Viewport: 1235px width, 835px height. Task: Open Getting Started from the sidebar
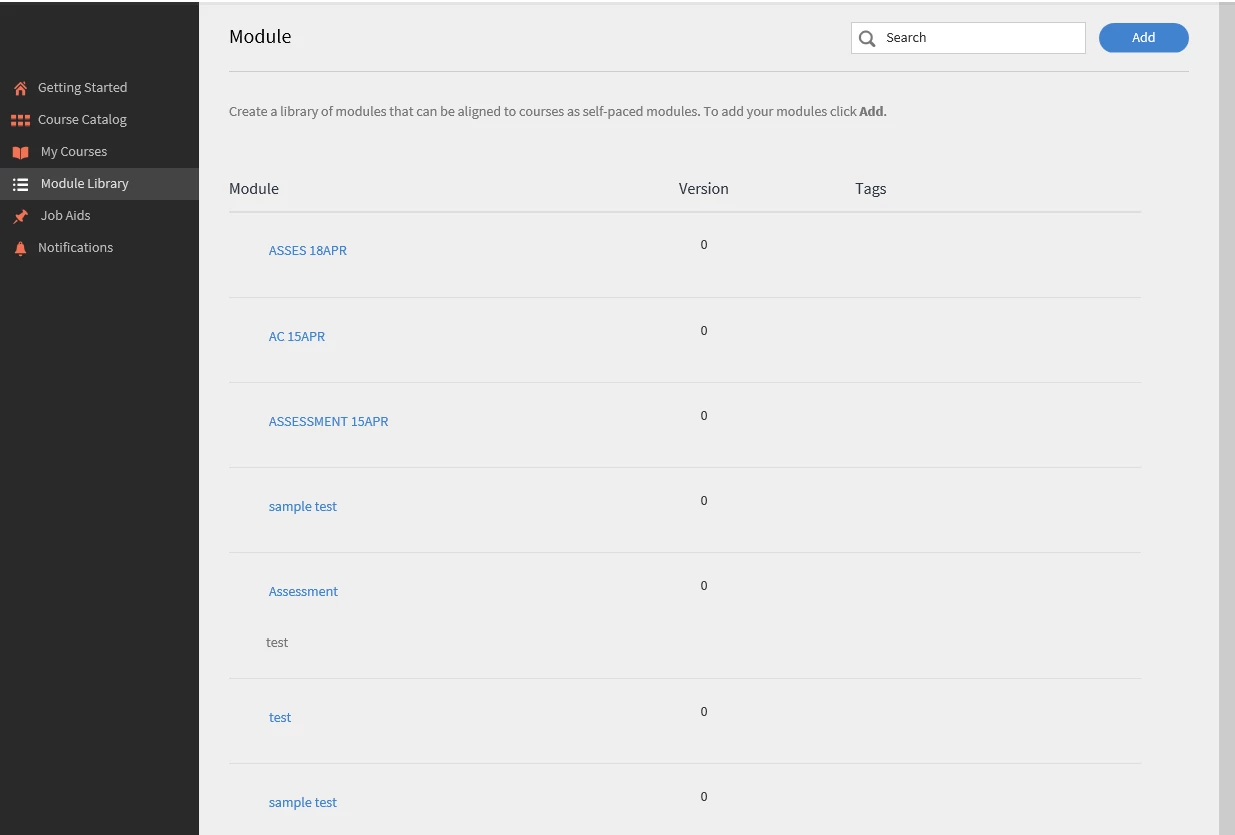[82, 88]
